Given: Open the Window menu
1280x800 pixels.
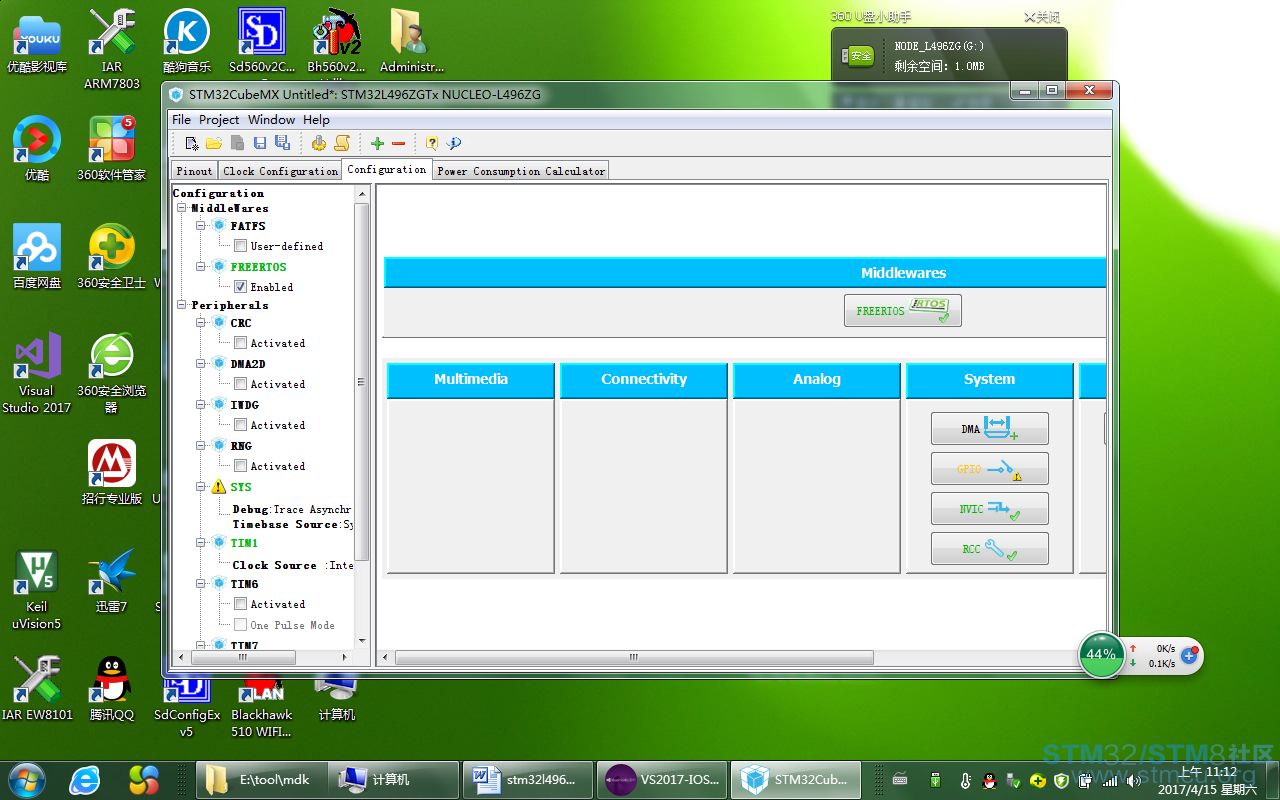Looking at the screenshot, I should tap(271, 119).
